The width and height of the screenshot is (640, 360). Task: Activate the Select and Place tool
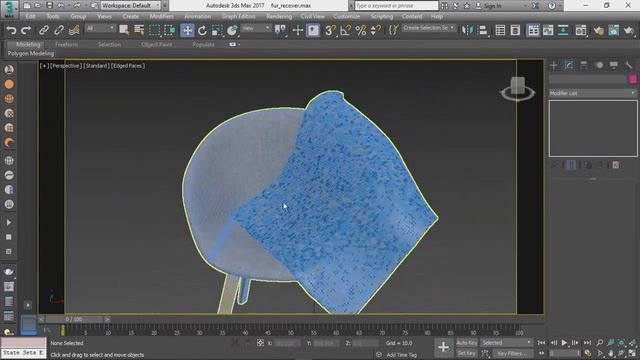tap(232, 30)
